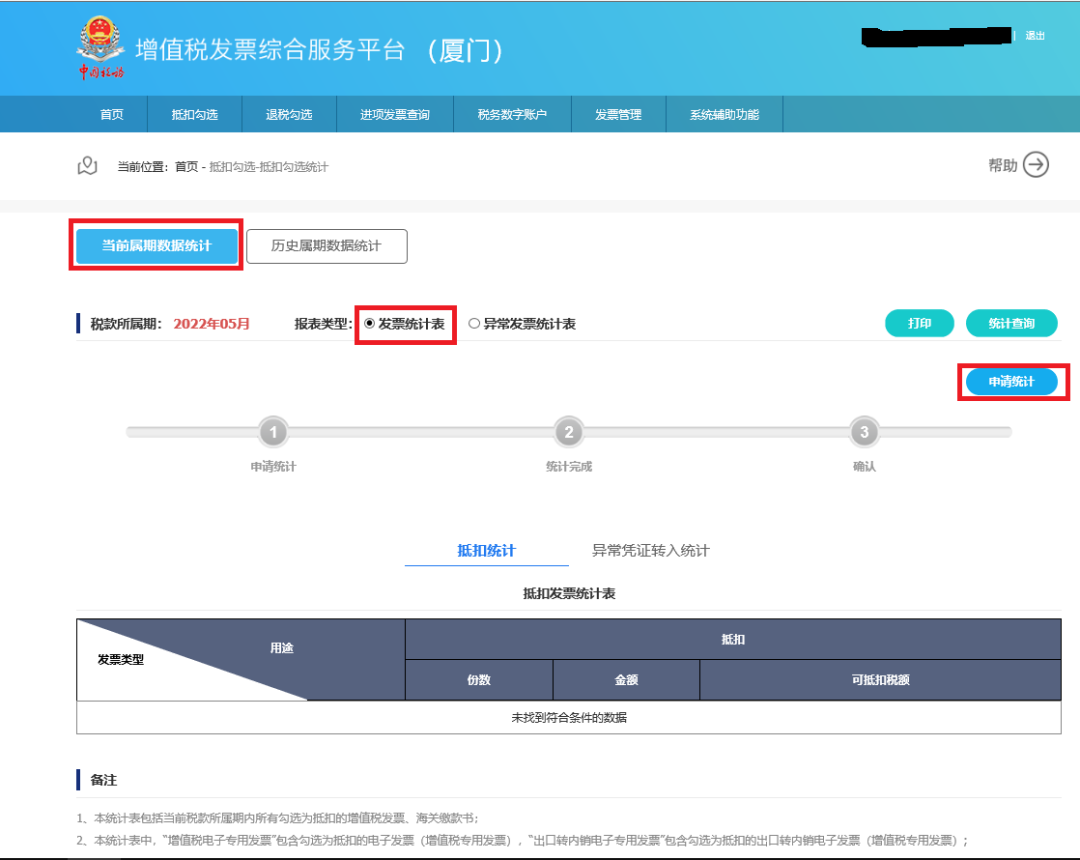
Task: Open the 进项发票查询 menu
Action: pos(395,115)
